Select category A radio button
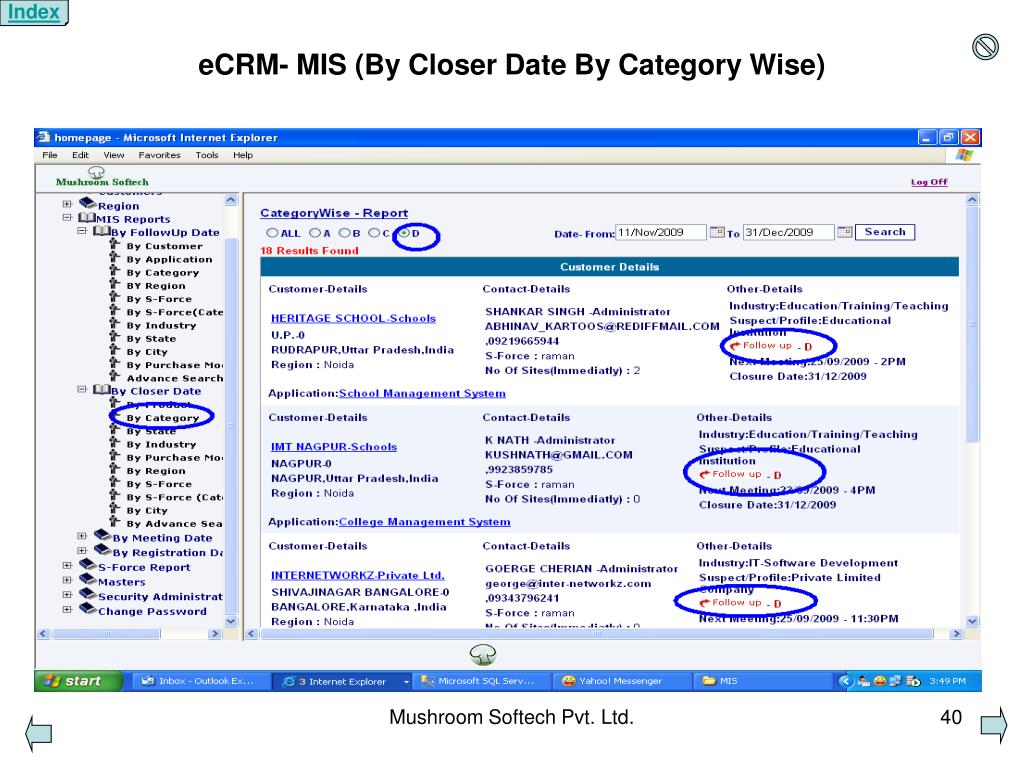Screen dimensions: 1024x768 [x=315, y=233]
